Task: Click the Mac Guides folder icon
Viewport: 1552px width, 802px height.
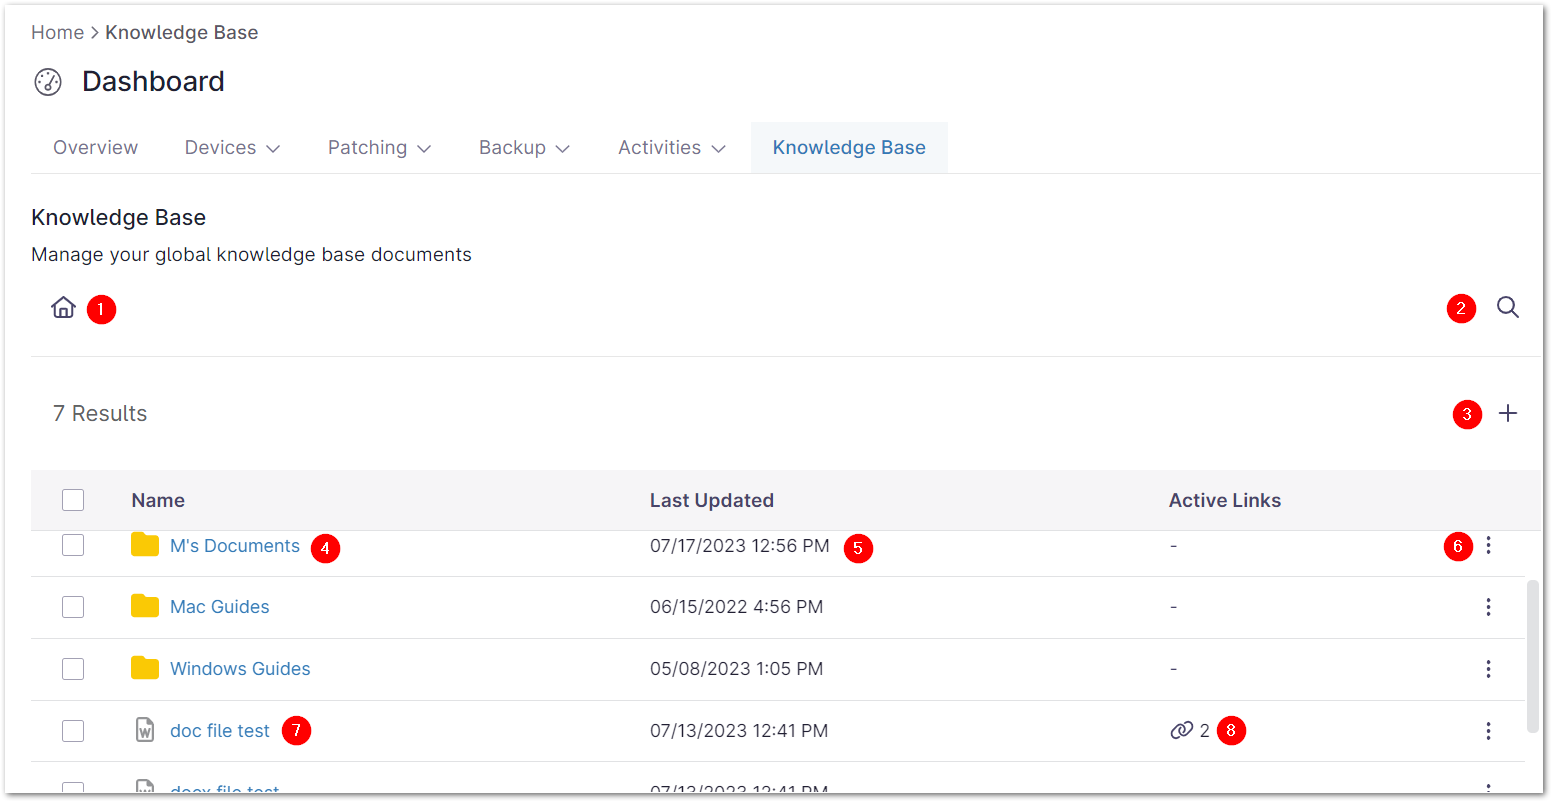Action: (x=145, y=606)
